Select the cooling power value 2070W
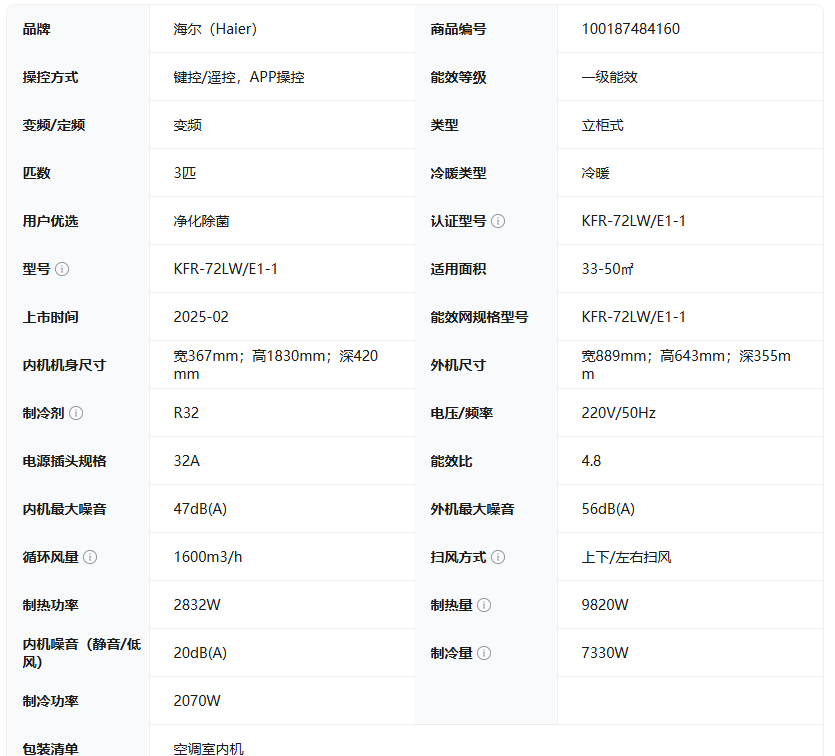This screenshot has width=835, height=756. [197, 701]
